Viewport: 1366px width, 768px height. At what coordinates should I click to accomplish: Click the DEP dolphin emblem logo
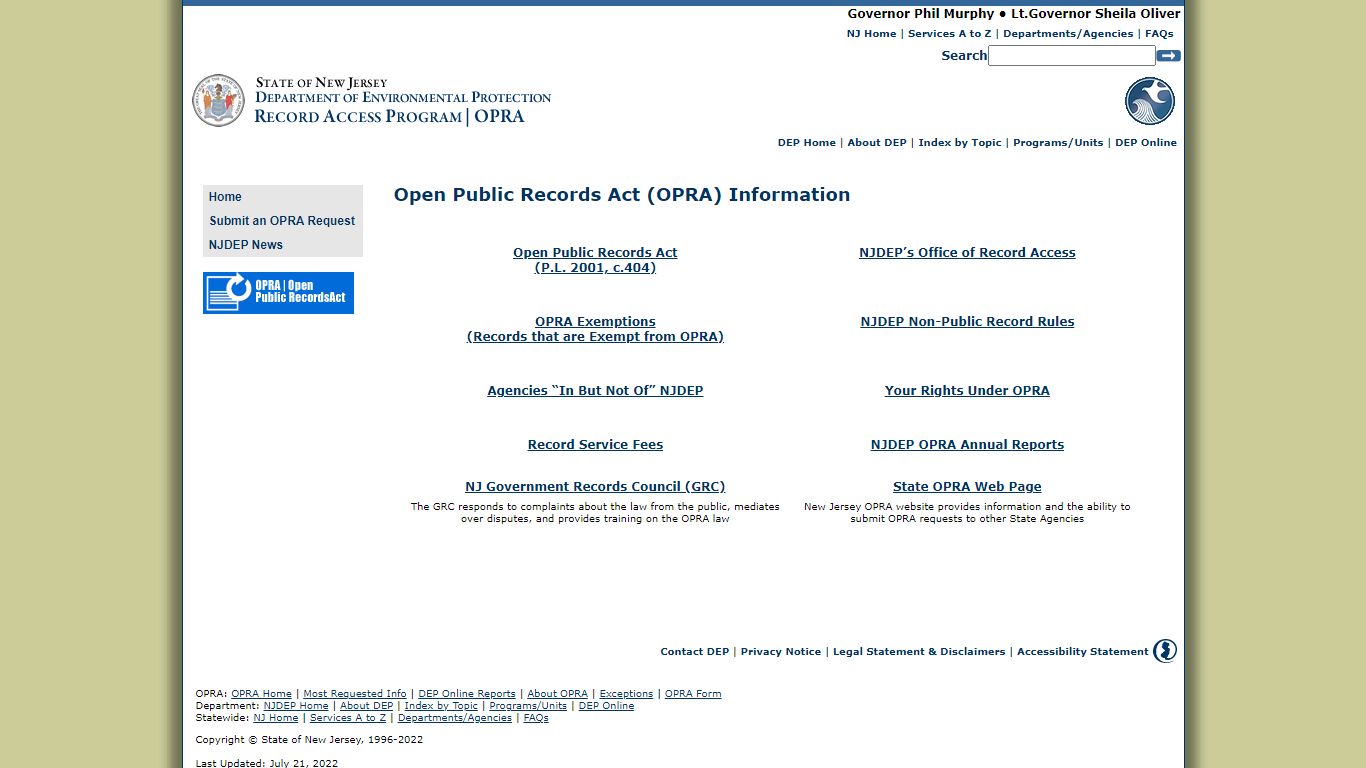pos(1150,101)
